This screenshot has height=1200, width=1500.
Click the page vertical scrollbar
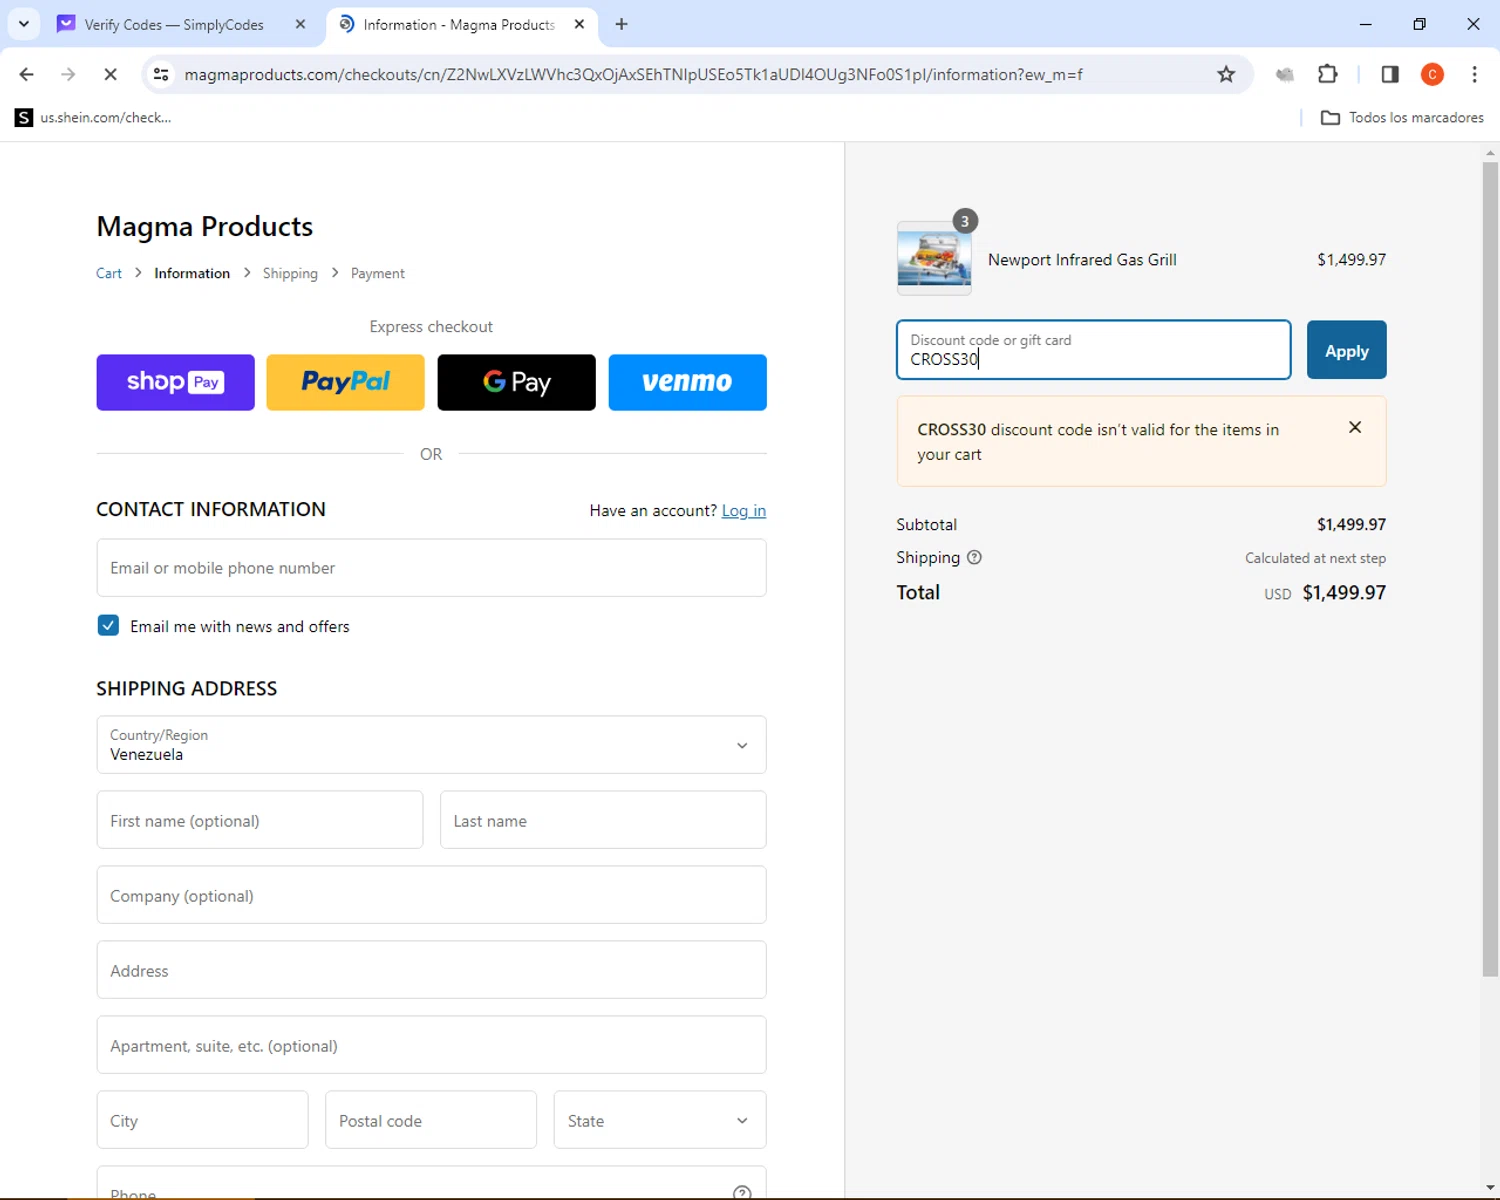point(1490,570)
